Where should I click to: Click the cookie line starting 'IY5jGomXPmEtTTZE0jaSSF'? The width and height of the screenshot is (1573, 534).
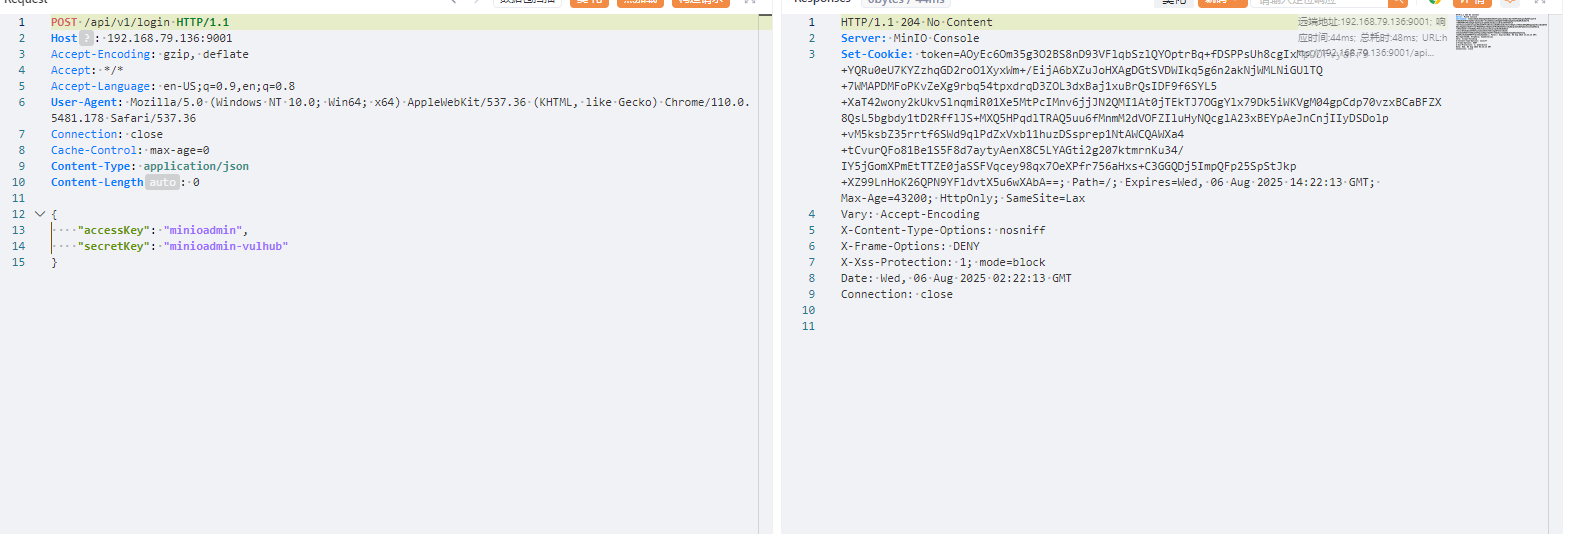pyautogui.click(x=1069, y=166)
